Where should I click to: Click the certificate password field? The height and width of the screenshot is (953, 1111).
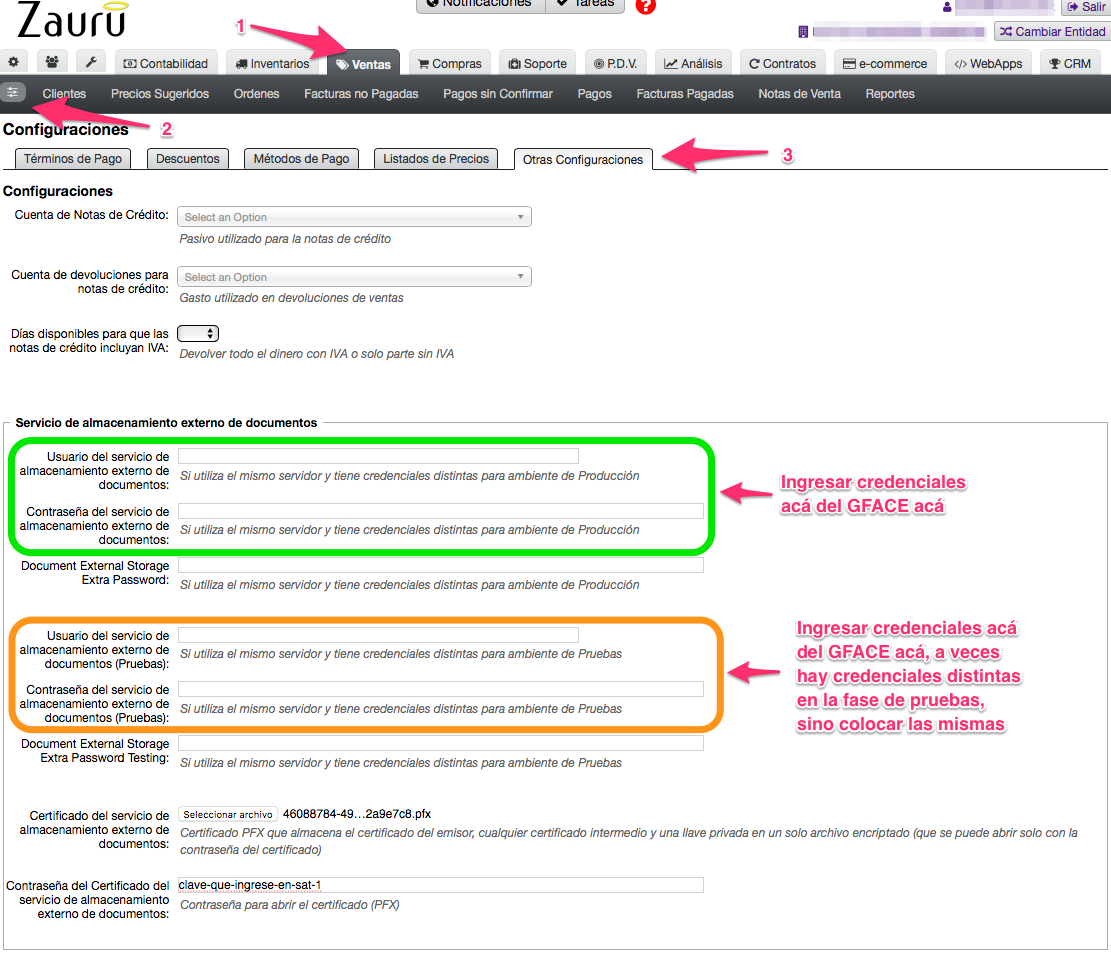point(441,885)
